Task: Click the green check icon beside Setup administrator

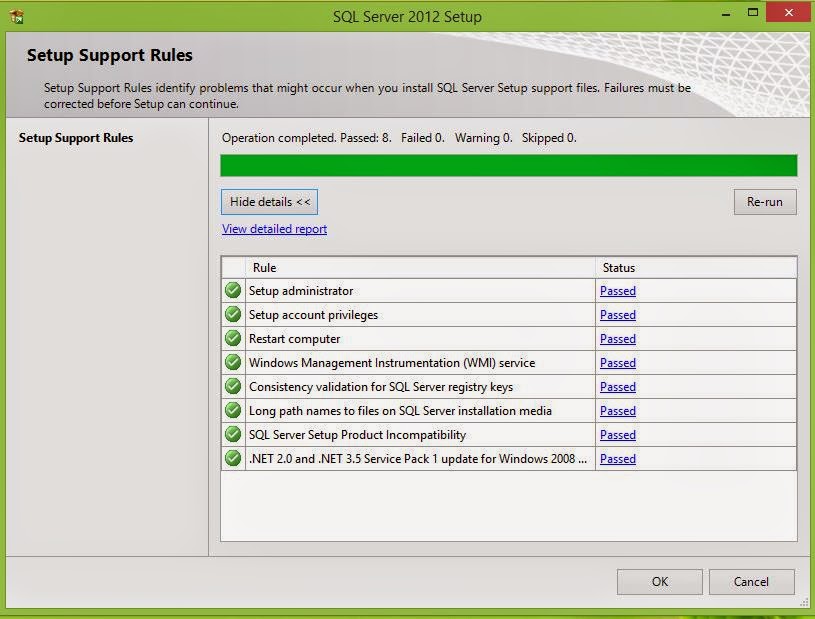Action: (x=233, y=290)
